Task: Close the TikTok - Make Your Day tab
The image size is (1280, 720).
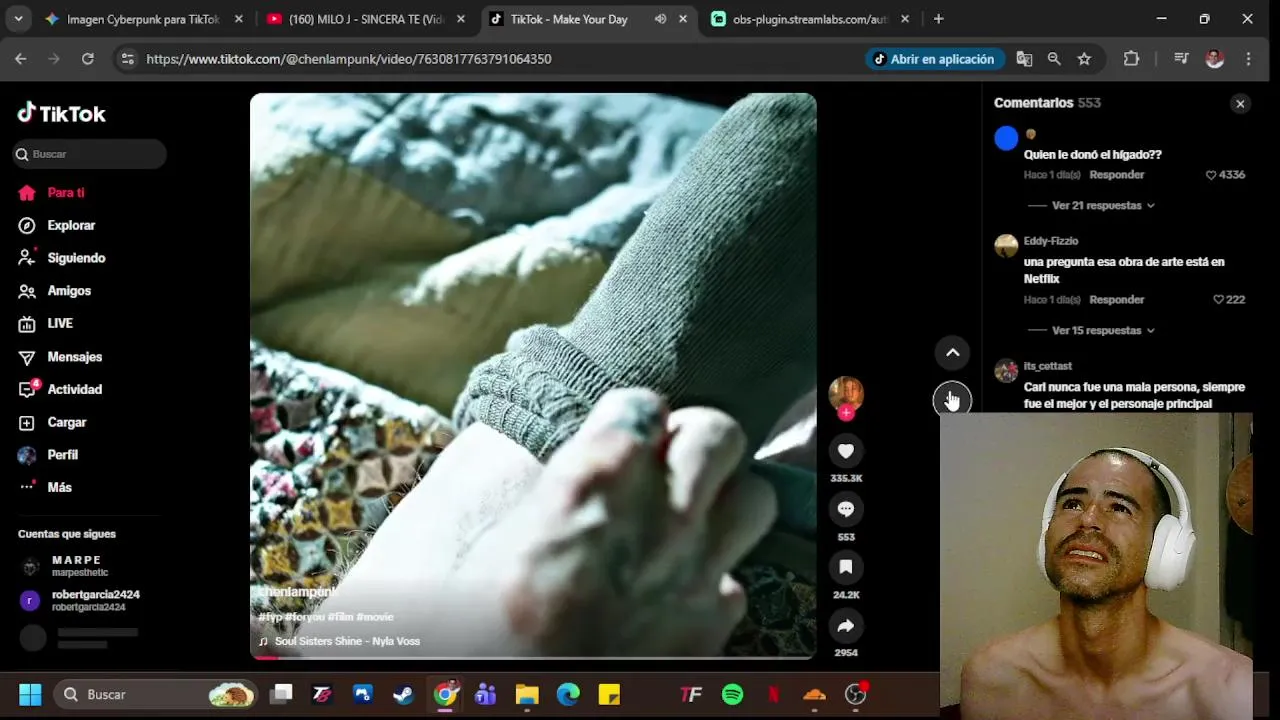Action: [x=683, y=19]
